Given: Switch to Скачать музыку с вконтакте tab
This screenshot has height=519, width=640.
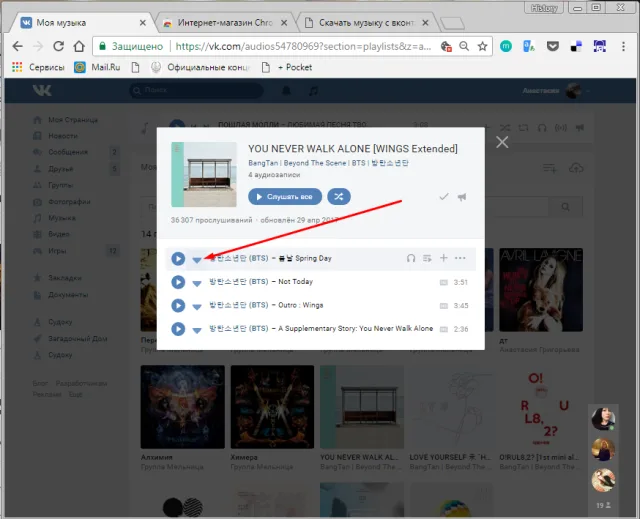Looking at the screenshot, I should [366, 22].
